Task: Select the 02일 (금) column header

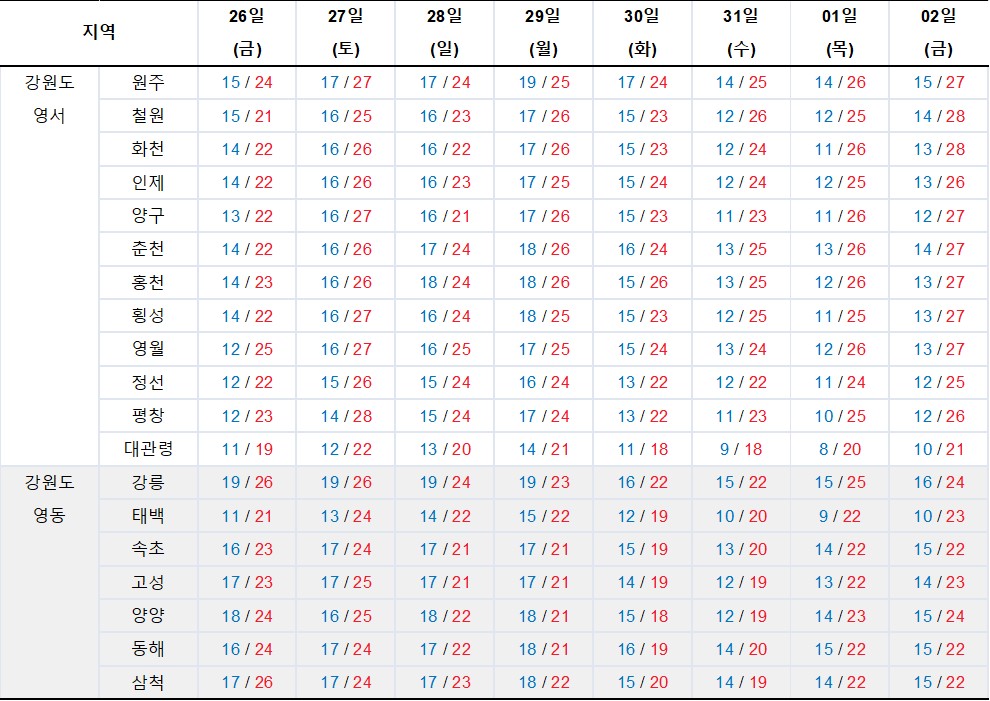Action: tap(939, 32)
